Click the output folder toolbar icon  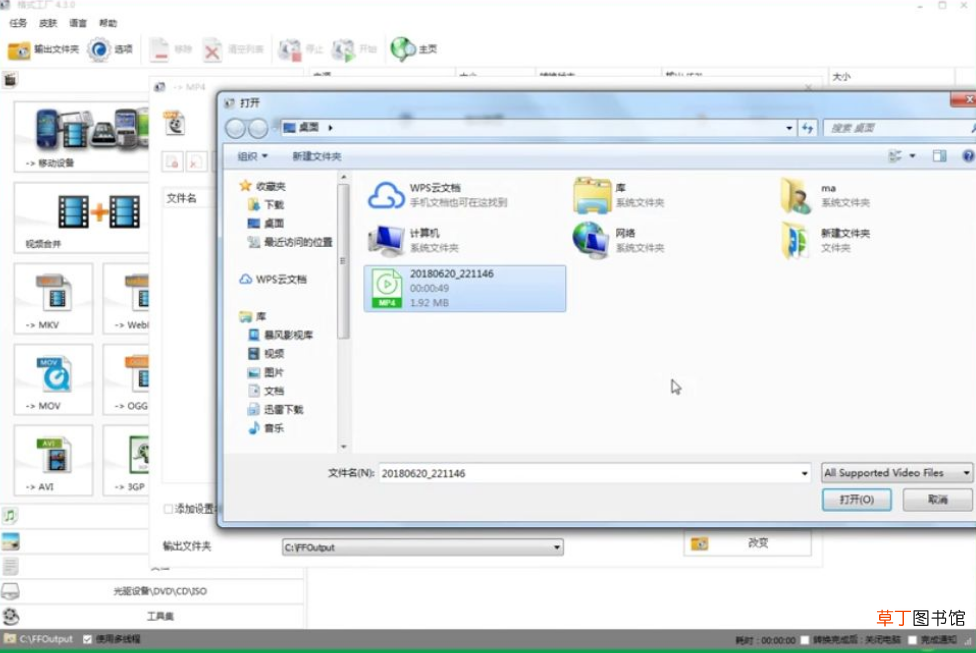pyautogui.click(x=19, y=50)
